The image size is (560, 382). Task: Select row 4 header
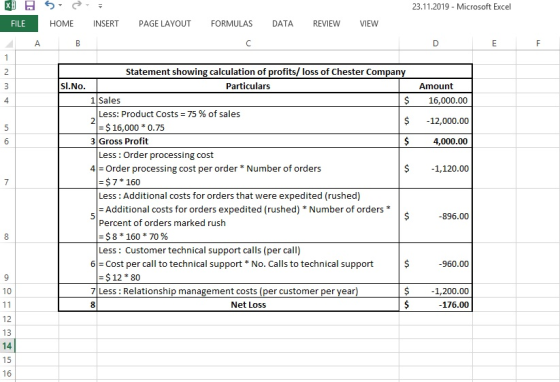pos(8,100)
